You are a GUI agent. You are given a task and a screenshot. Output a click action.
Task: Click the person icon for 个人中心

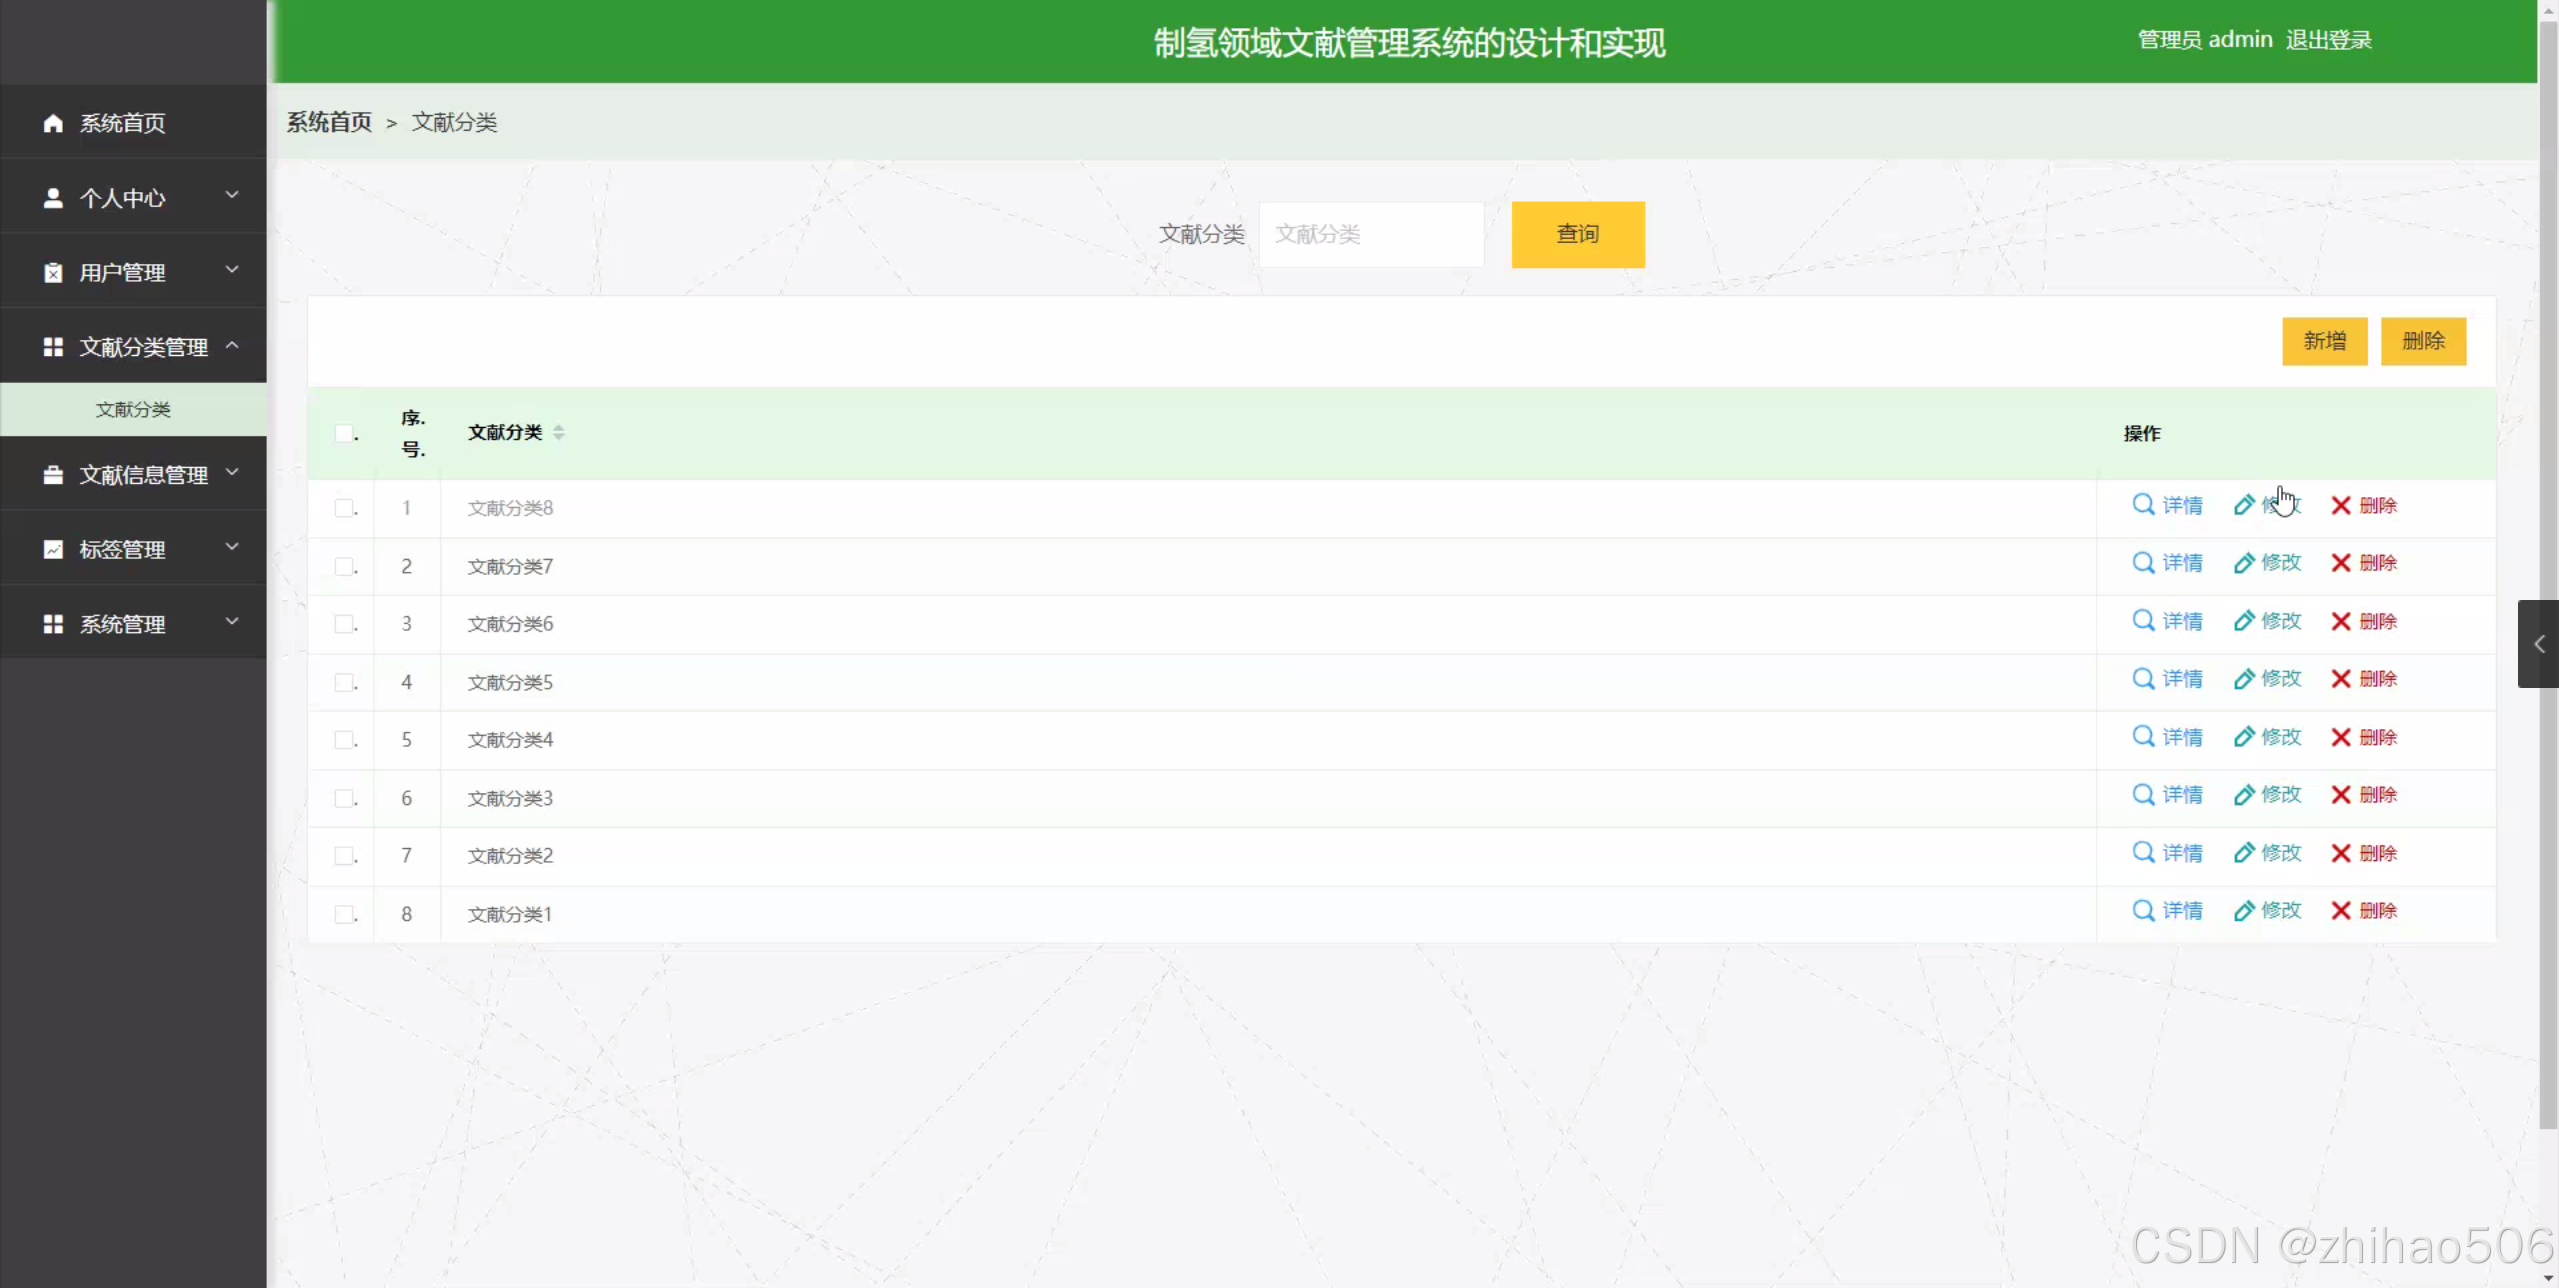(53, 198)
